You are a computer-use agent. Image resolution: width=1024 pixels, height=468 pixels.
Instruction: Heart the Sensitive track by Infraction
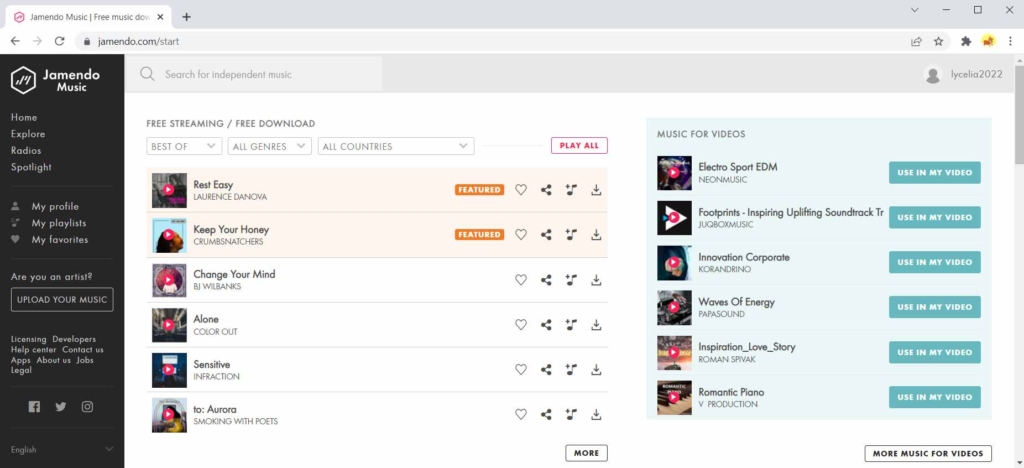520,369
